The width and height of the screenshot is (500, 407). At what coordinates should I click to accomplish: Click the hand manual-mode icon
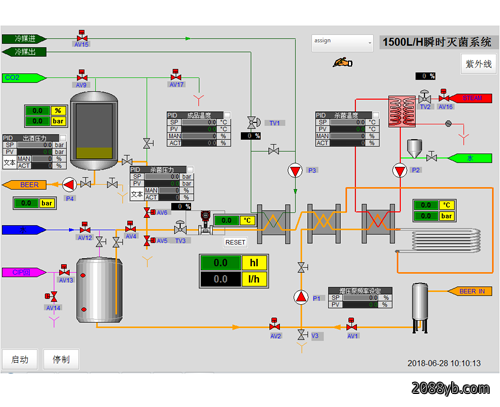343,62
